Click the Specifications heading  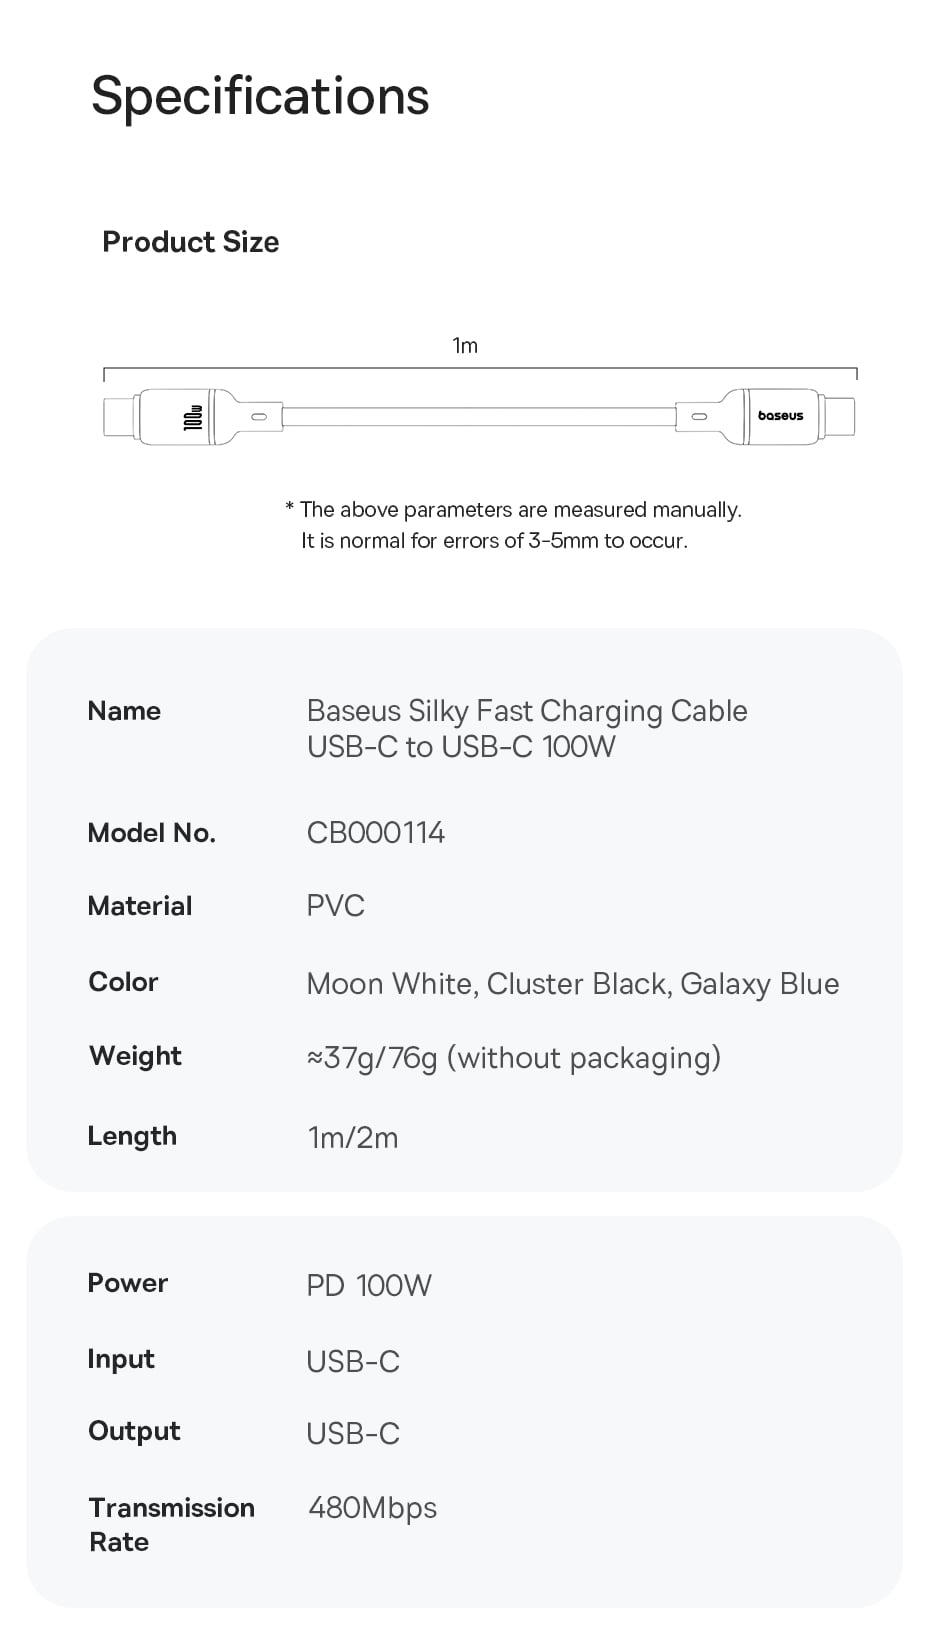tap(260, 96)
